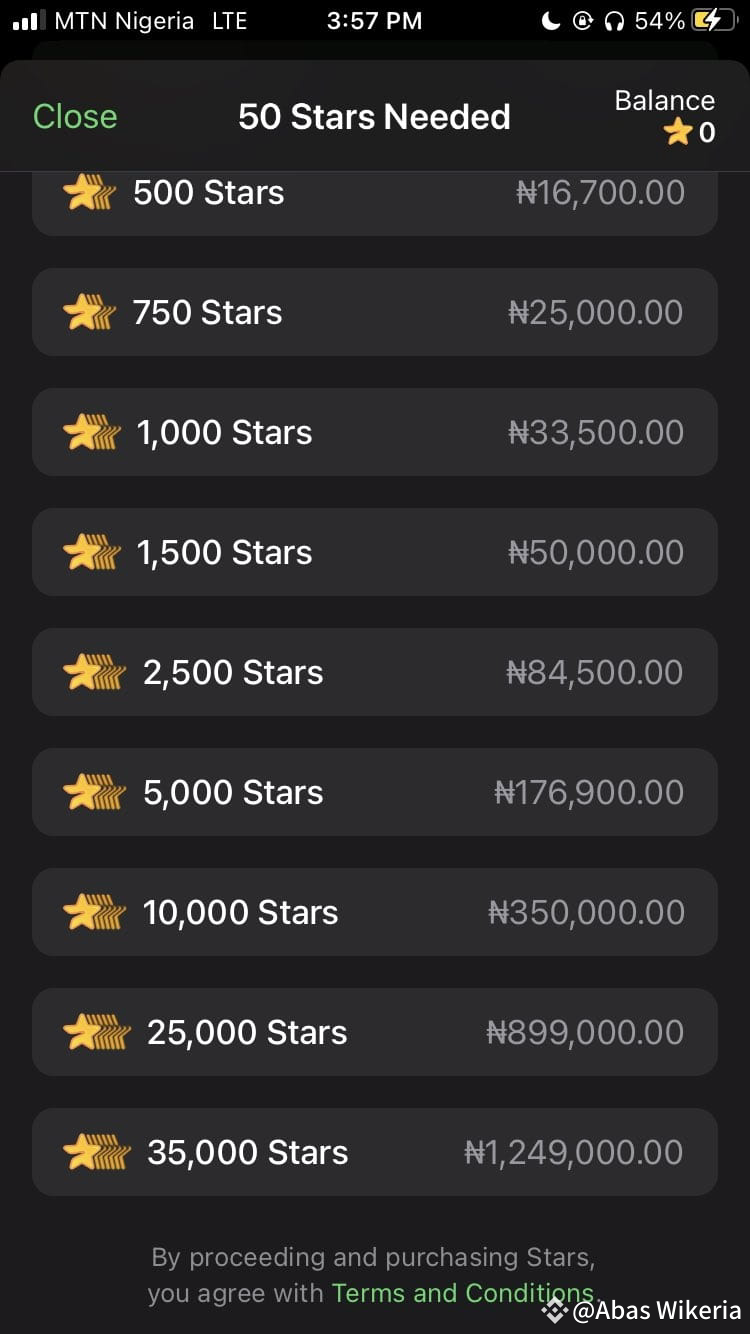
Task: Tap the ₦16,700.00 price
Action: click(600, 193)
